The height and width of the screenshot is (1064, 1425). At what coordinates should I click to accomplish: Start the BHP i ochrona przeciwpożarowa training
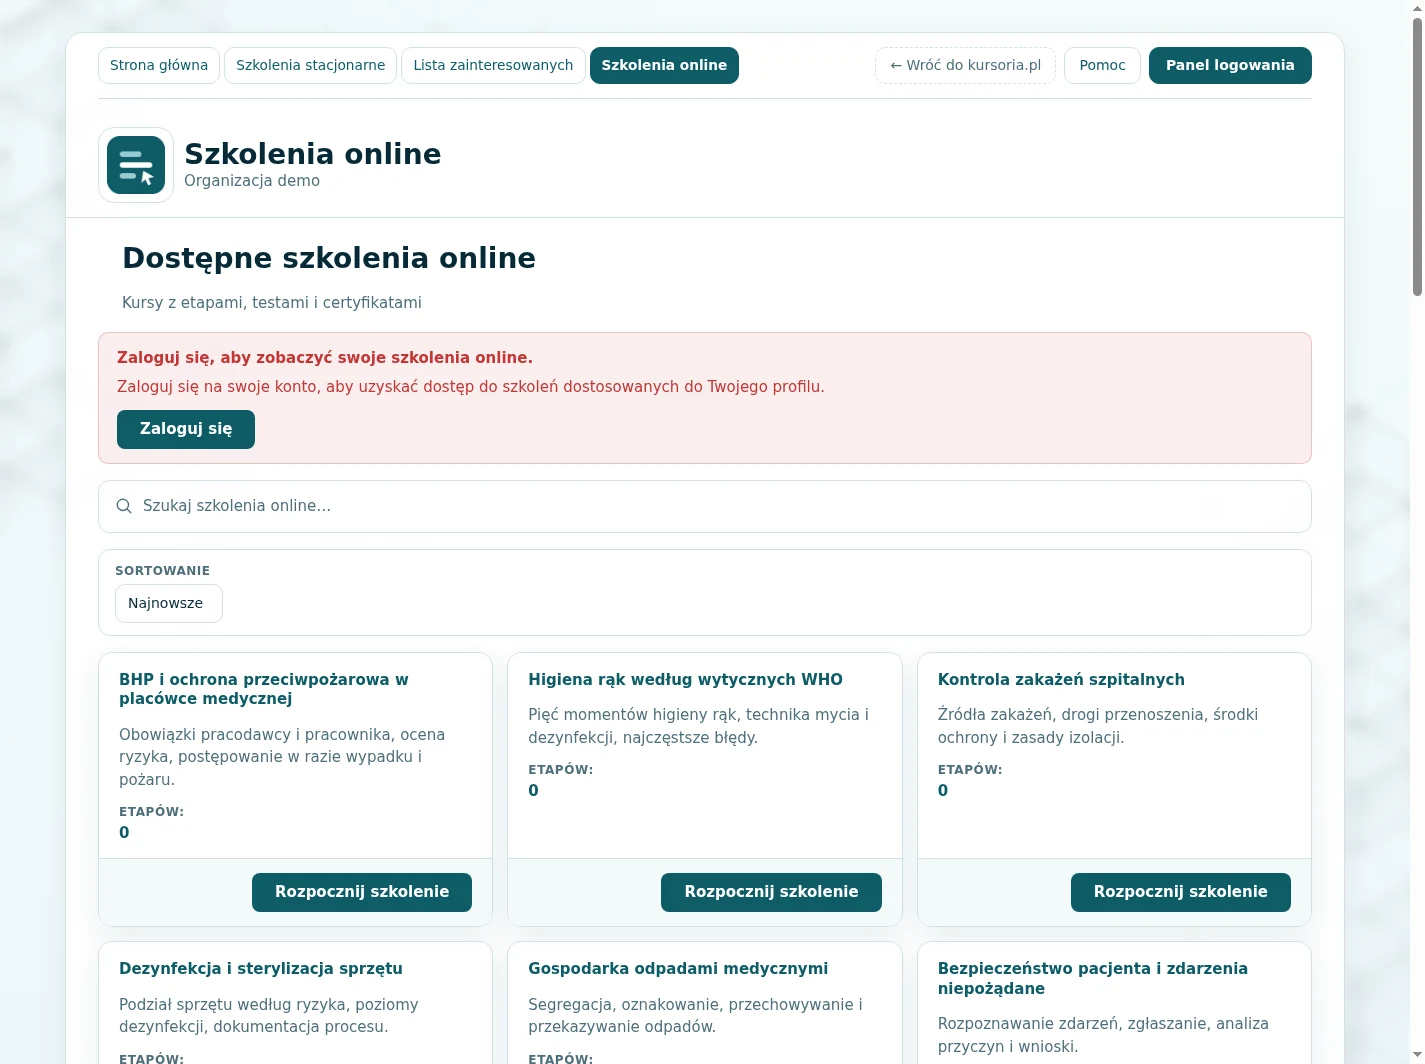click(362, 892)
